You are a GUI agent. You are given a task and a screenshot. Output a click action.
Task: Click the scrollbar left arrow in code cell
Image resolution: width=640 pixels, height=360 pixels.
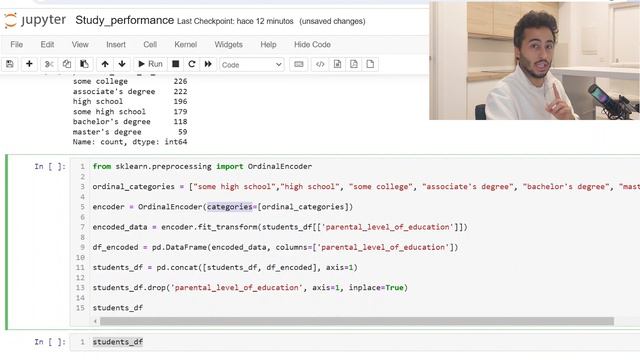[x=96, y=321]
